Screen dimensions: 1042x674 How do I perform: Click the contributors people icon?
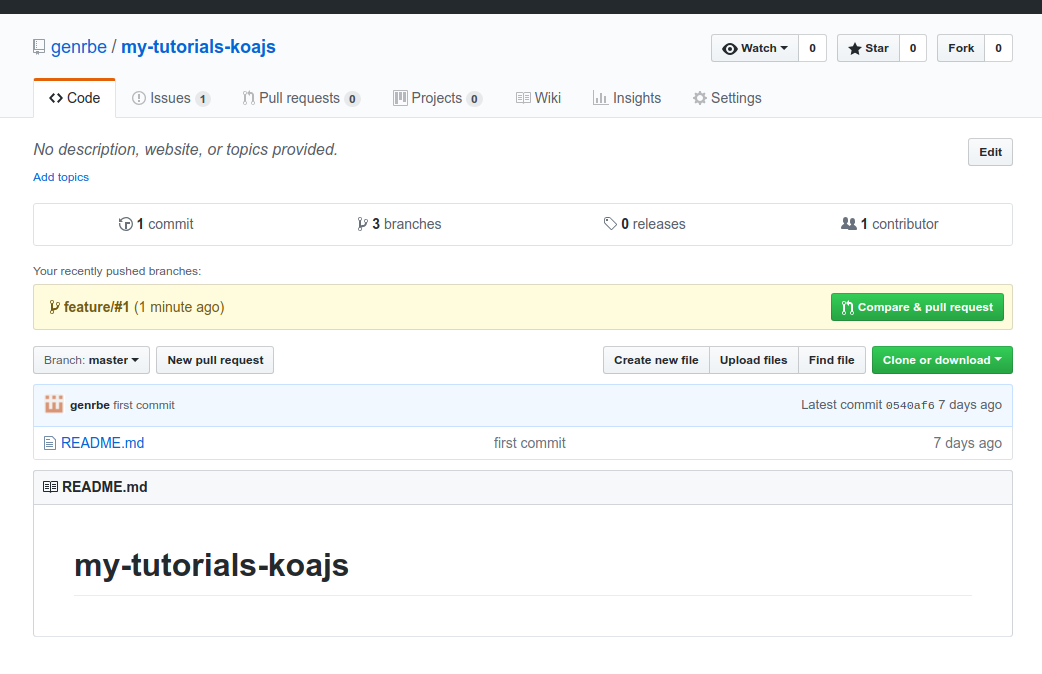click(x=849, y=224)
